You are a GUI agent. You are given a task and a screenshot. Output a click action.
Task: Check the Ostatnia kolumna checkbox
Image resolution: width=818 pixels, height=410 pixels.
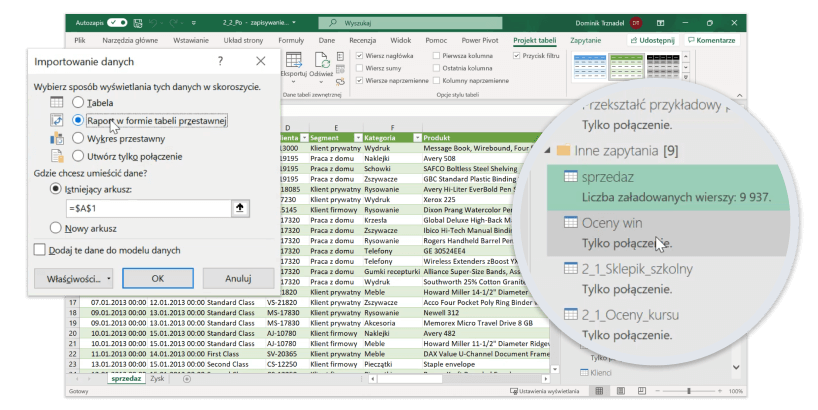[436, 68]
